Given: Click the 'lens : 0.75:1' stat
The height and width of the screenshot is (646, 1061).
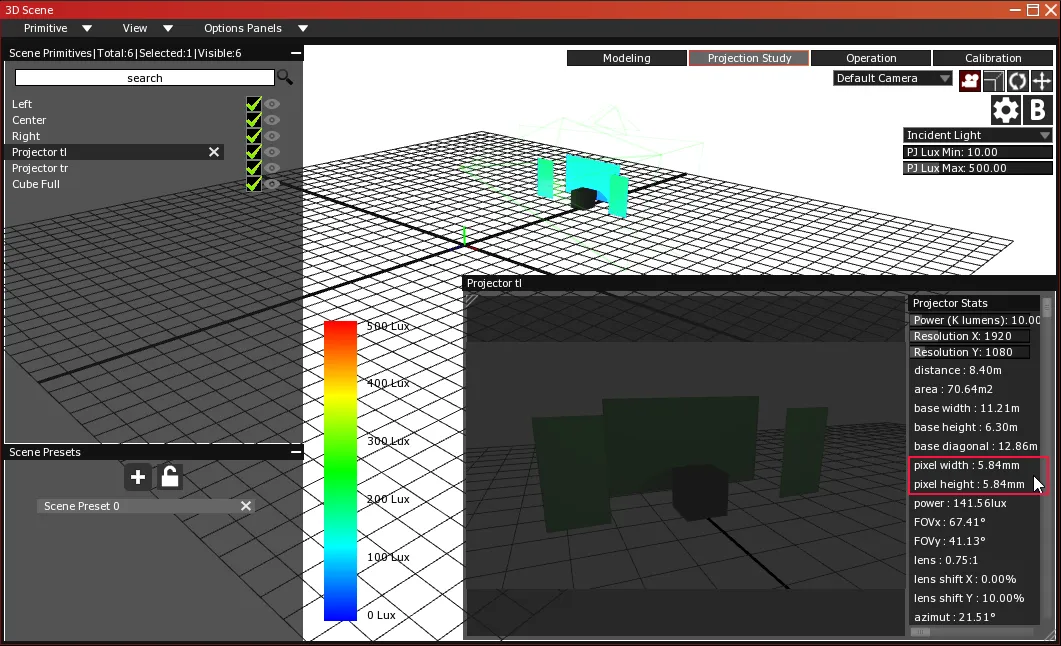Looking at the screenshot, I should 946,560.
